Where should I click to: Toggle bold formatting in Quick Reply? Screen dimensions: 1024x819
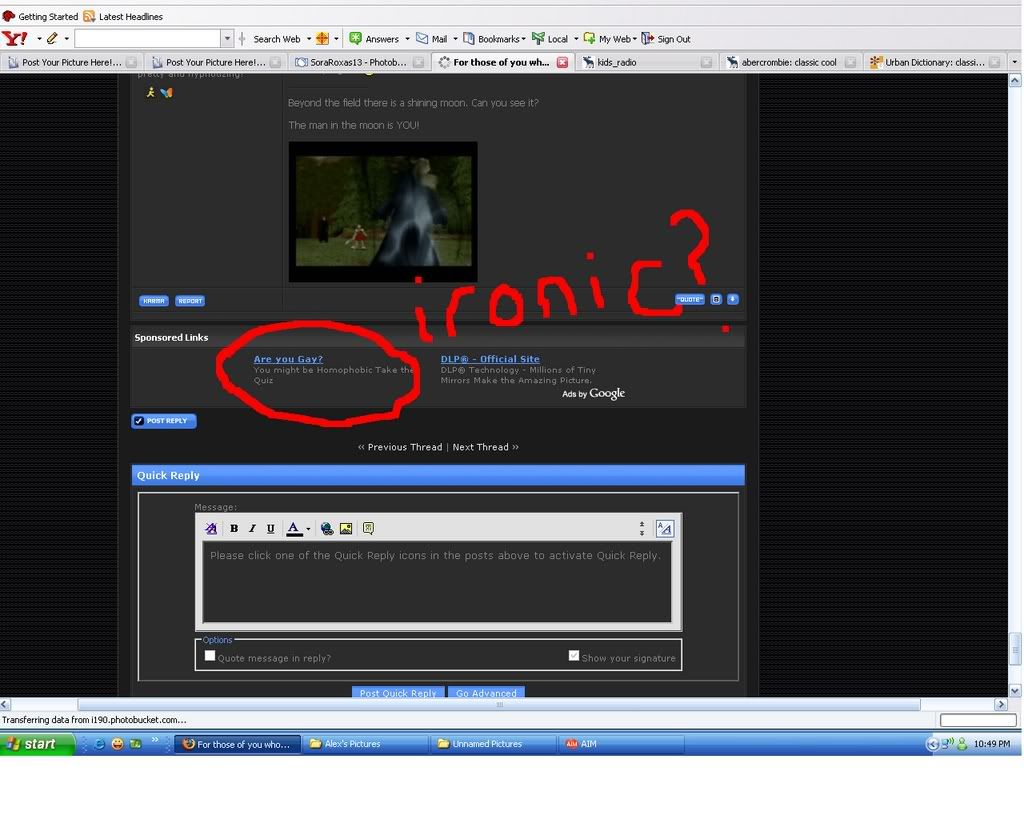pyautogui.click(x=234, y=528)
